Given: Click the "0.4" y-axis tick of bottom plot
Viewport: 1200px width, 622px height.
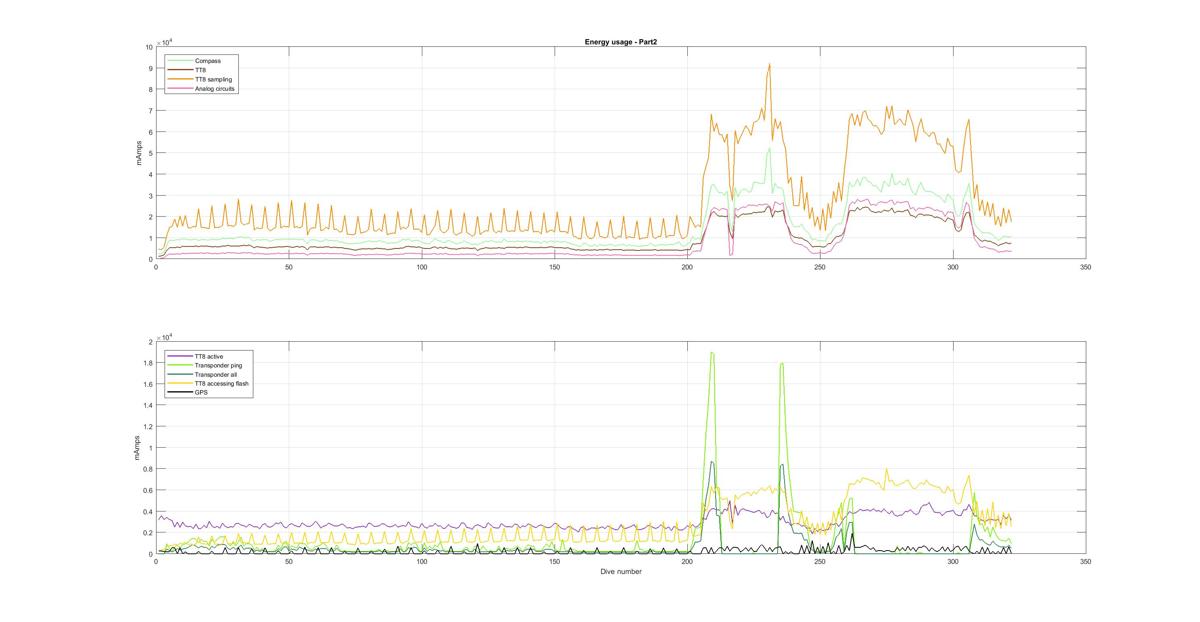Looking at the screenshot, I should 149,512.
